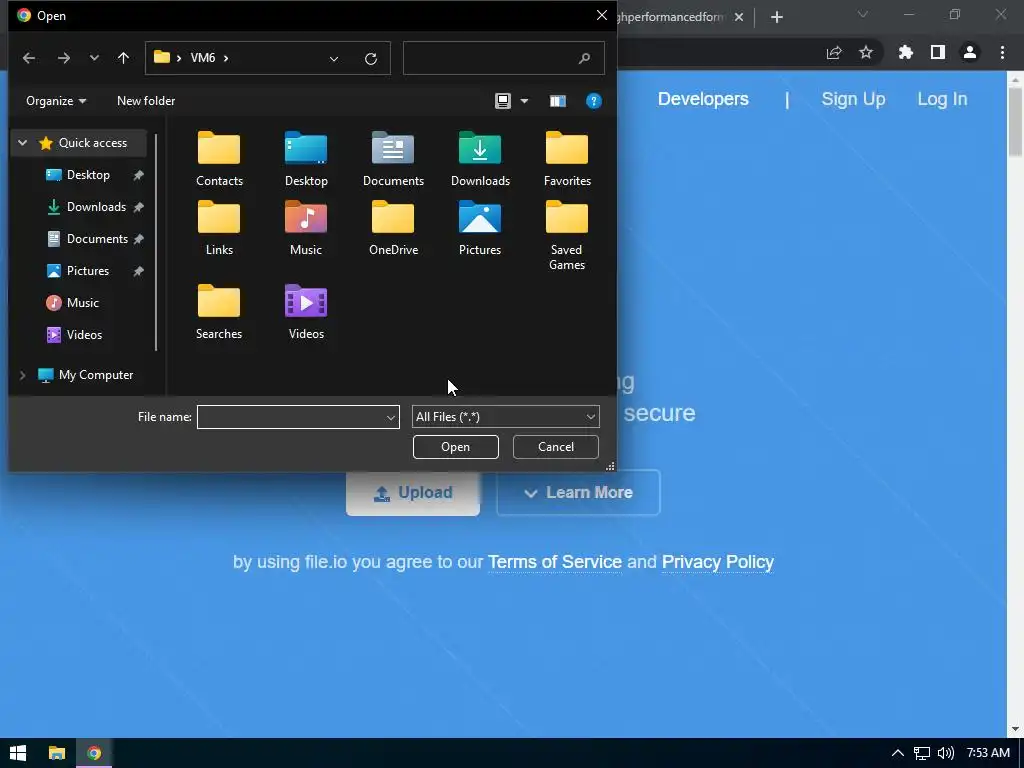Open Chrome extensions puzzle icon
The image size is (1024, 768).
905,52
